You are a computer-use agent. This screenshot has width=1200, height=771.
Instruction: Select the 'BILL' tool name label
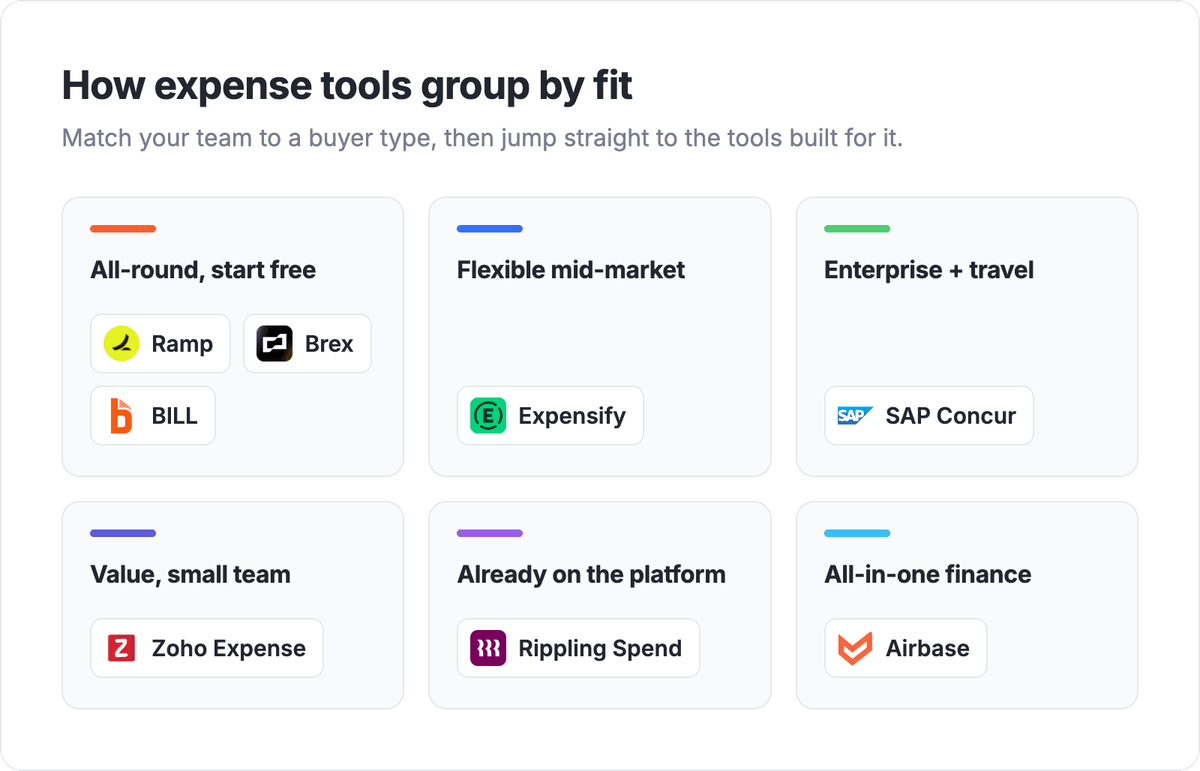point(175,416)
